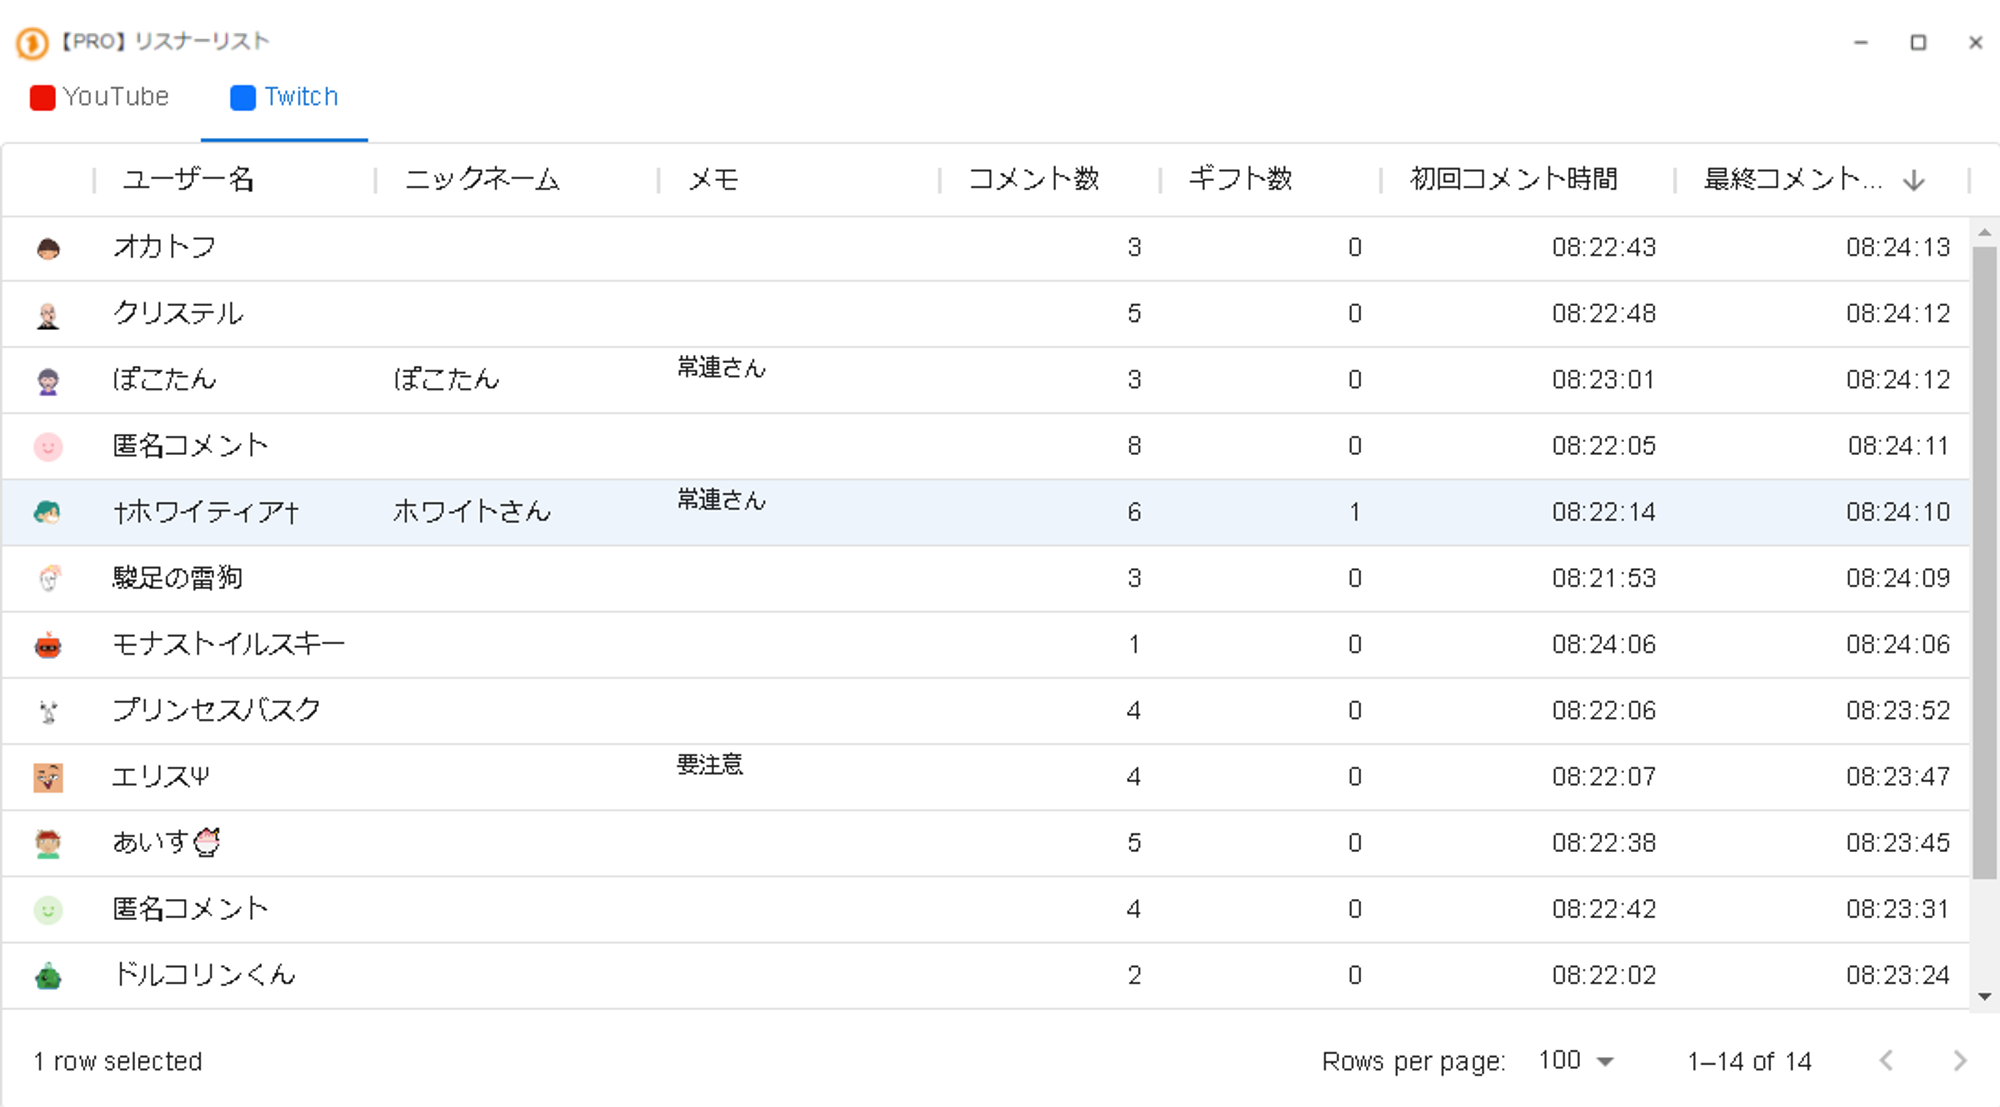Click the エリスΨ avatar thumbnail
The width and height of the screenshot is (2000, 1107).
click(x=48, y=777)
